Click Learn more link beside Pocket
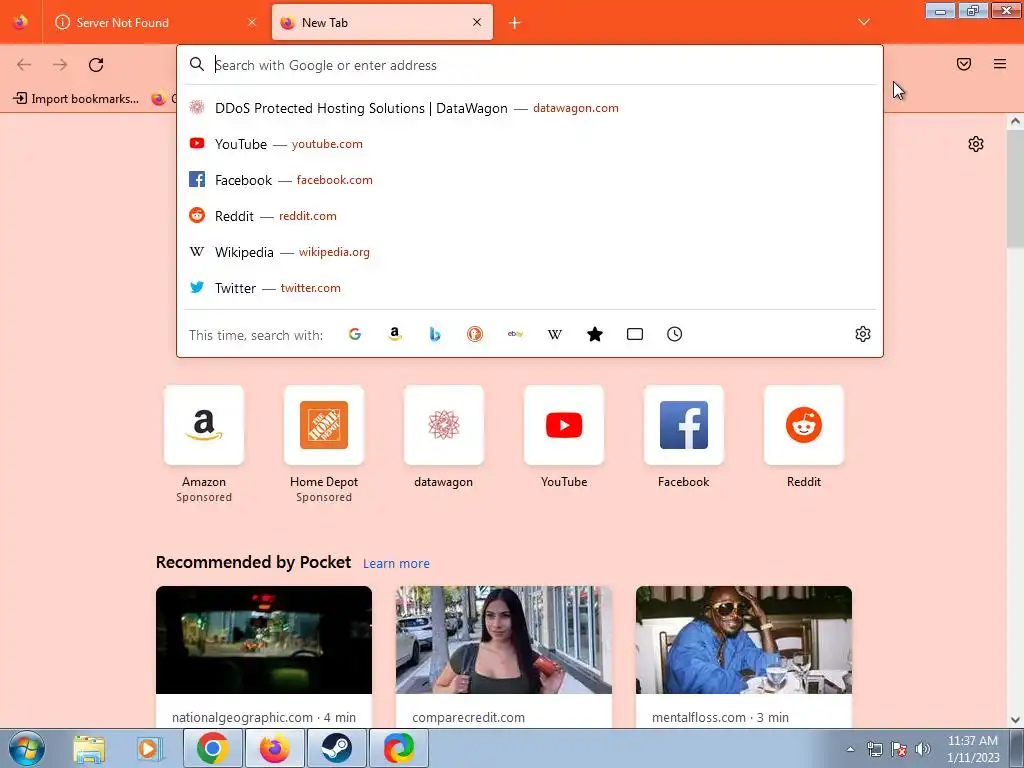1024x768 pixels. [x=396, y=564]
